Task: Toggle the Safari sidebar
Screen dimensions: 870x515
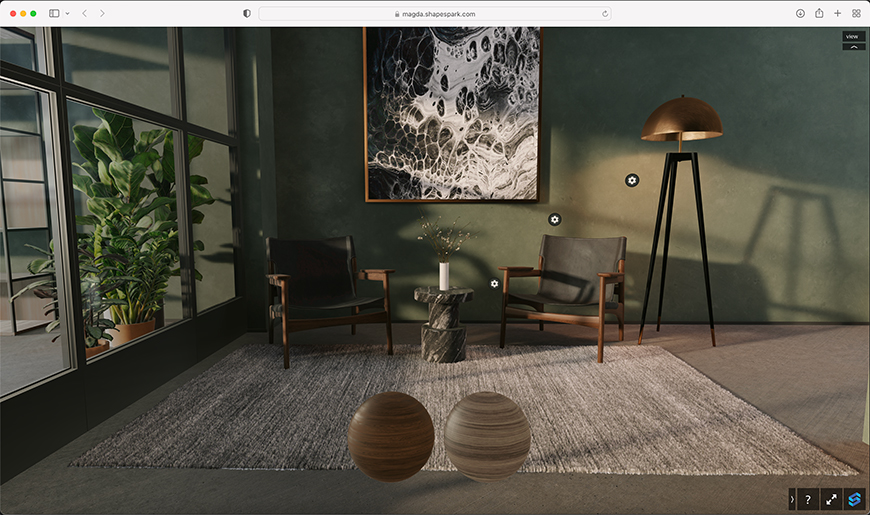Action: point(54,13)
